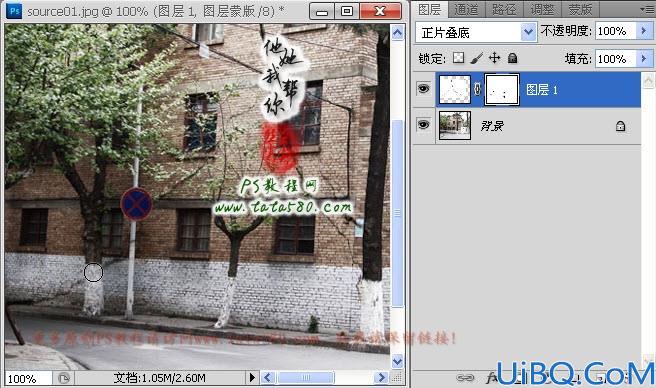Select the 背景 layer thumbnail

[x=454, y=125]
